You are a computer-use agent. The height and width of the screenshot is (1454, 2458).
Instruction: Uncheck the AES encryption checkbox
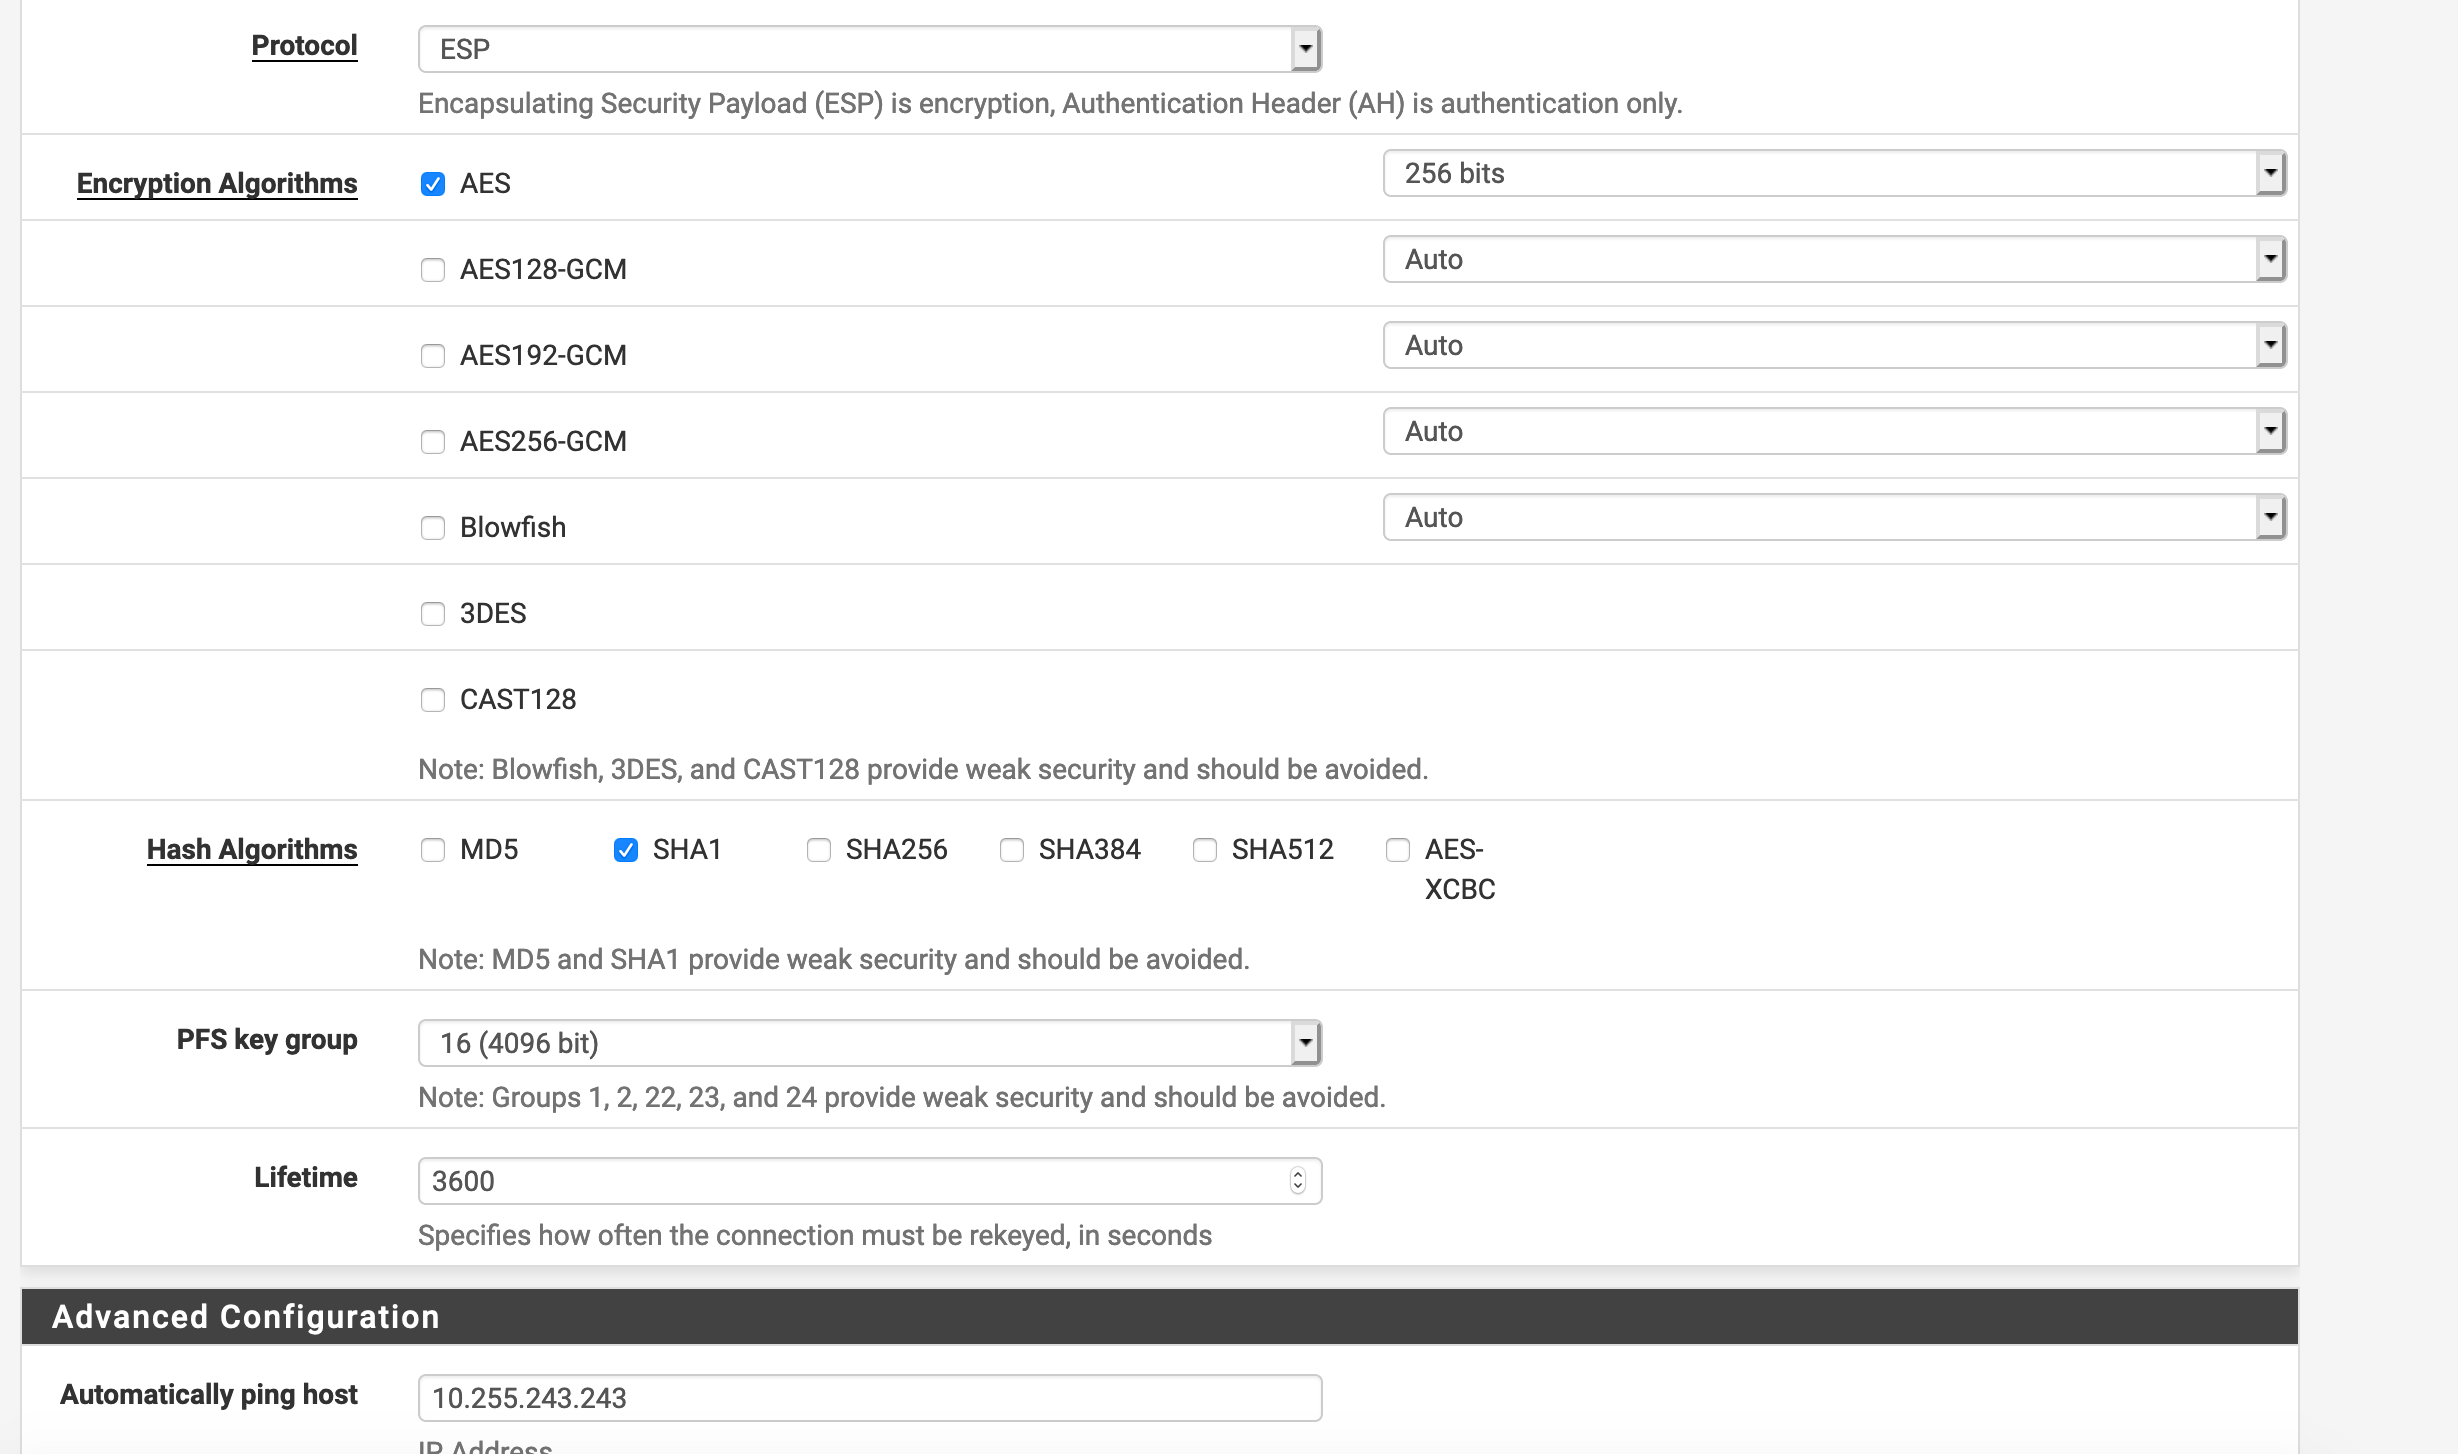click(432, 184)
